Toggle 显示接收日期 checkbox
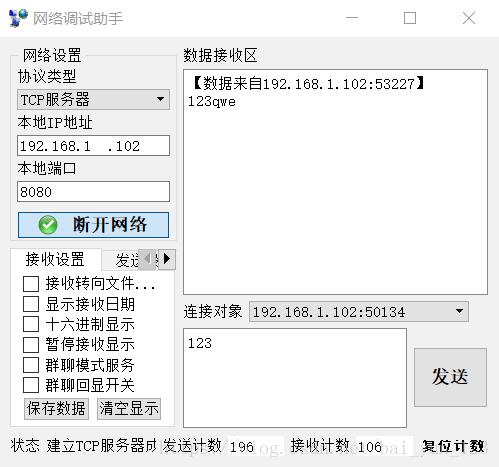 [31, 304]
